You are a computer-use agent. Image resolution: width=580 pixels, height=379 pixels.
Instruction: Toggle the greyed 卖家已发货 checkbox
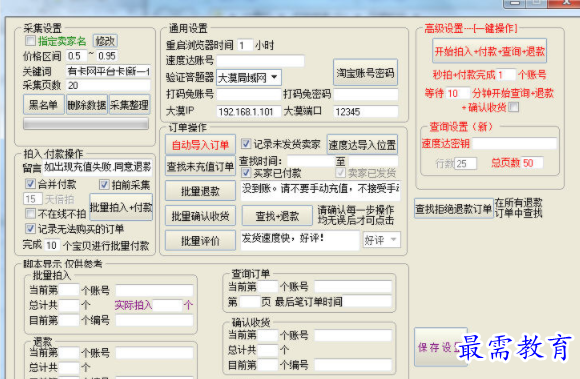pyautogui.click(x=341, y=173)
